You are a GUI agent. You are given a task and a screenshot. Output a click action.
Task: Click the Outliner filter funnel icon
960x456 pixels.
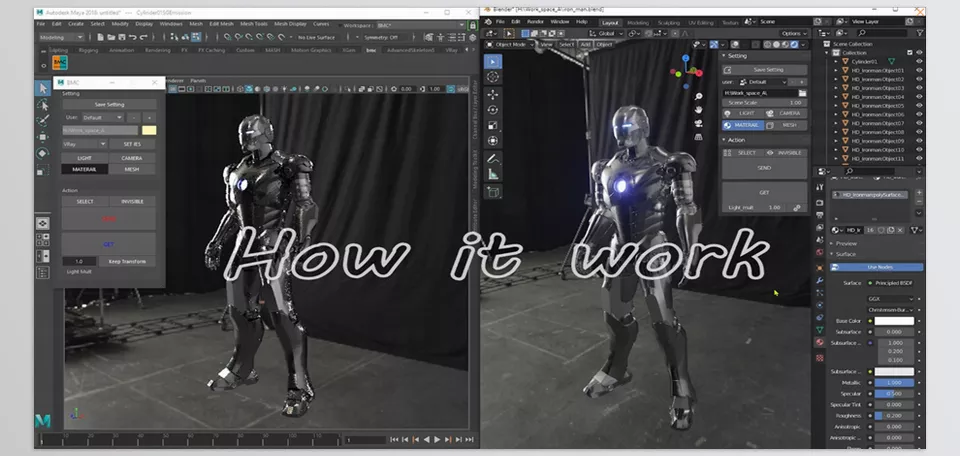click(x=920, y=33)
